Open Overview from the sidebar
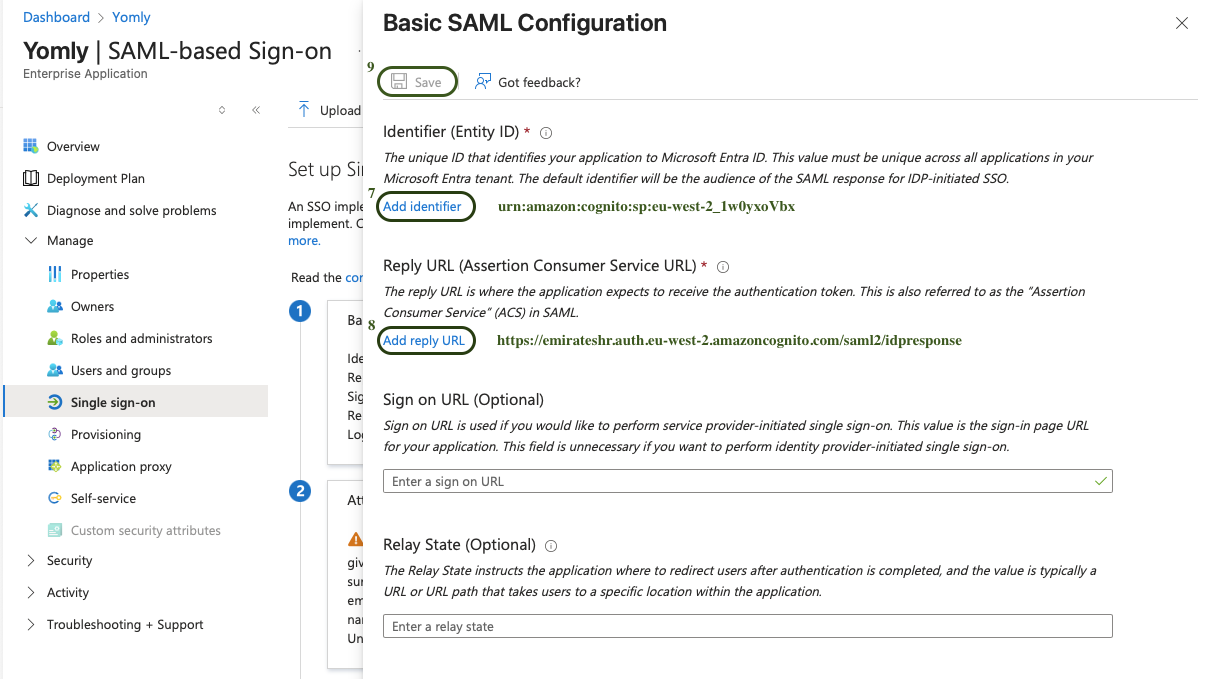The width and height of the screenshot is (1211, 679). (73, 146)
